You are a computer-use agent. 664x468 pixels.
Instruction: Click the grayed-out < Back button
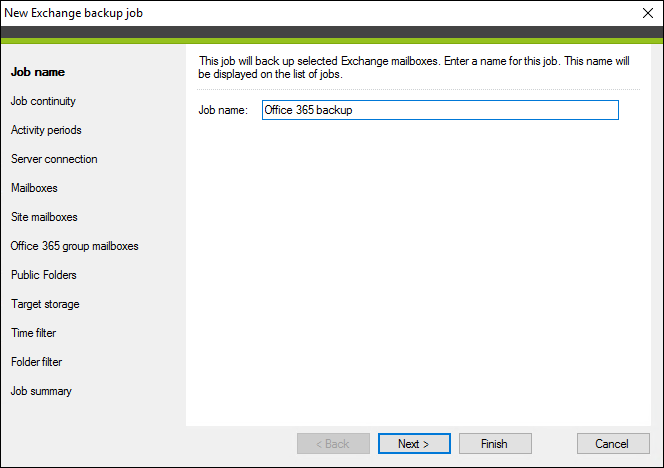coord(333,443)
